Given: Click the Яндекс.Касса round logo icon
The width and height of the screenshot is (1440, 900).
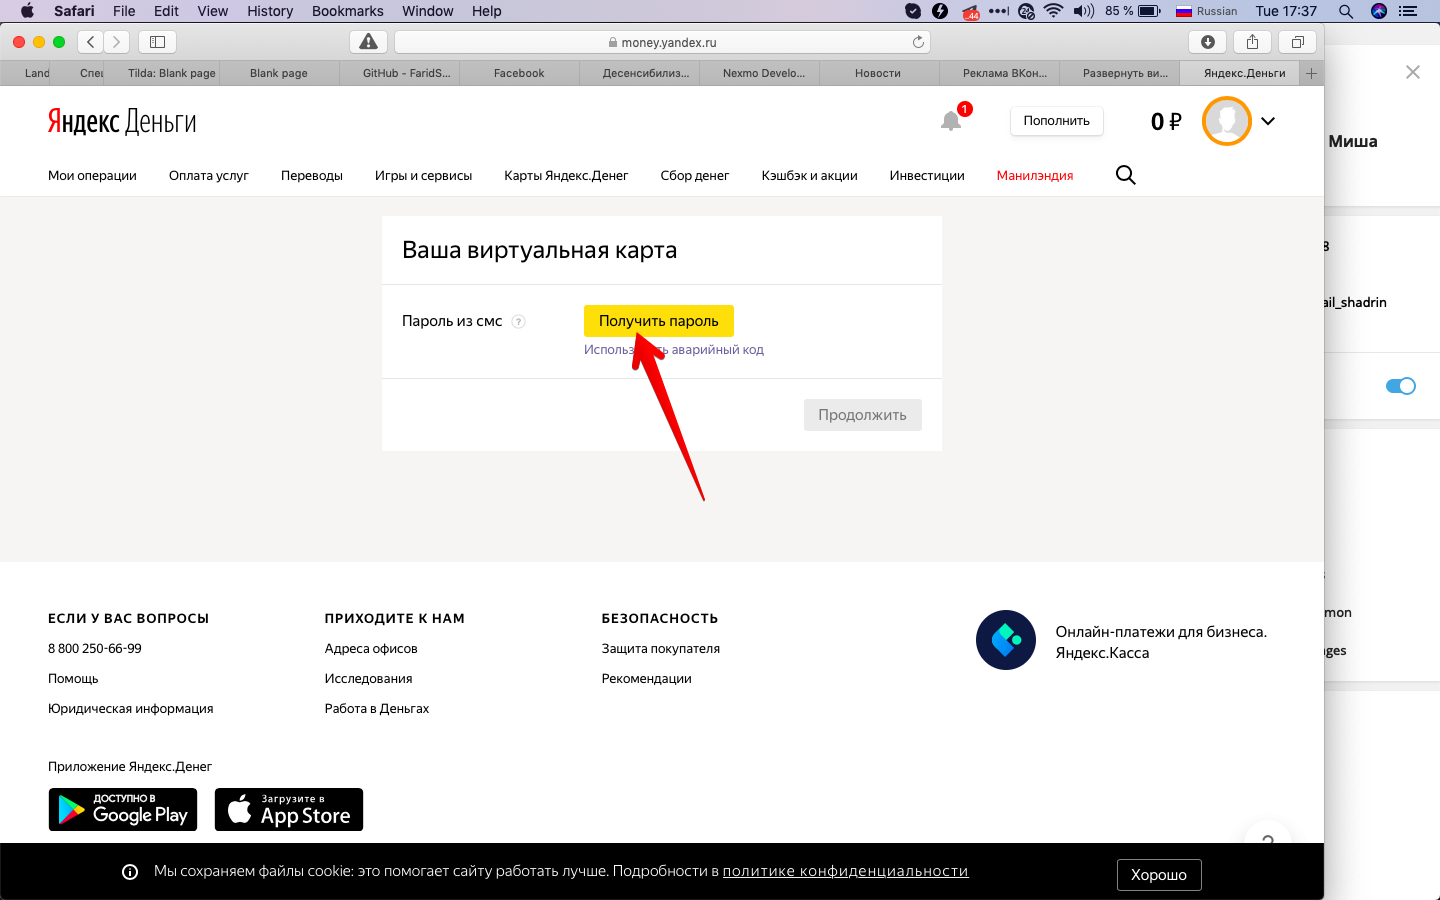Looking at the screenshot, I should [1005, 640].
